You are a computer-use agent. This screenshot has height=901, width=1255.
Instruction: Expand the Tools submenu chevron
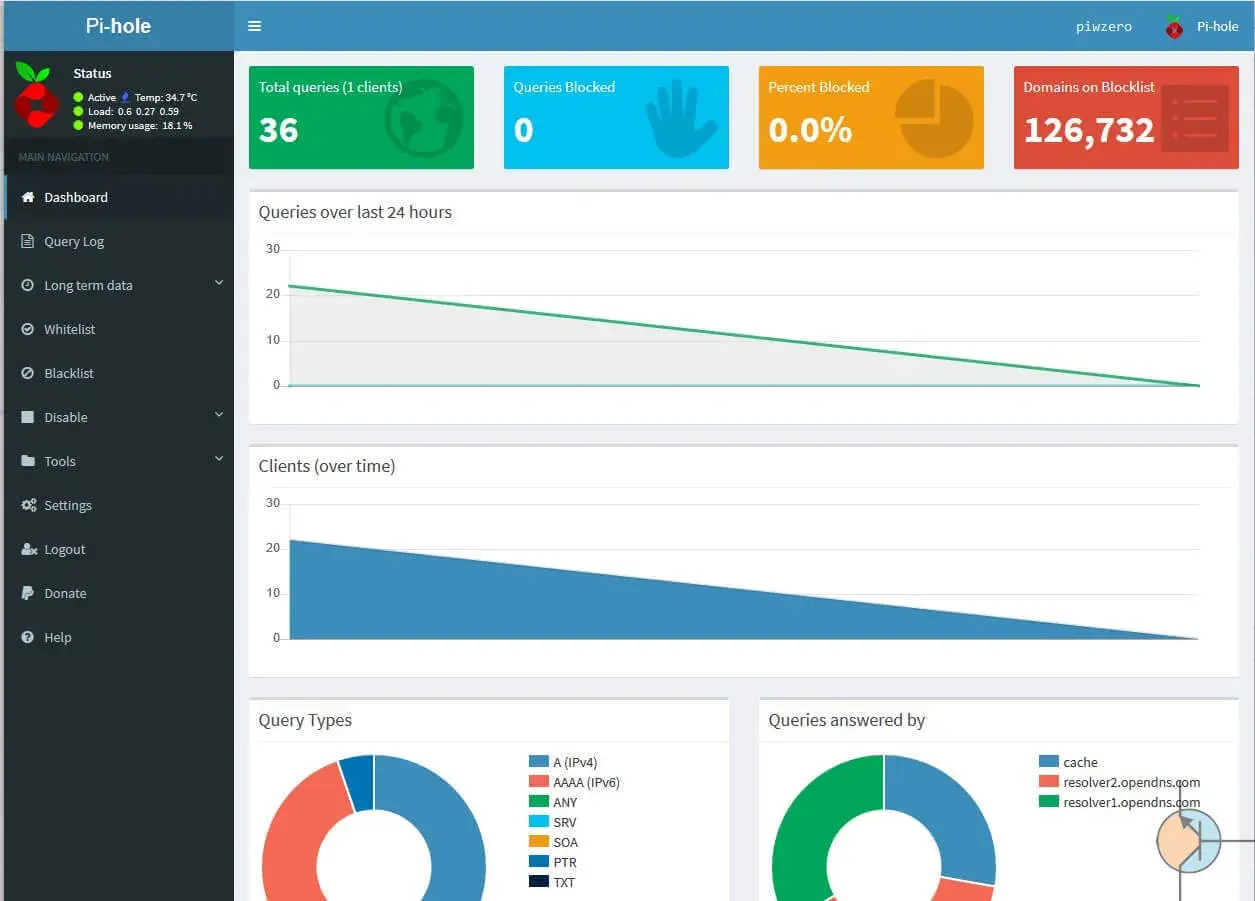(219, 459)
